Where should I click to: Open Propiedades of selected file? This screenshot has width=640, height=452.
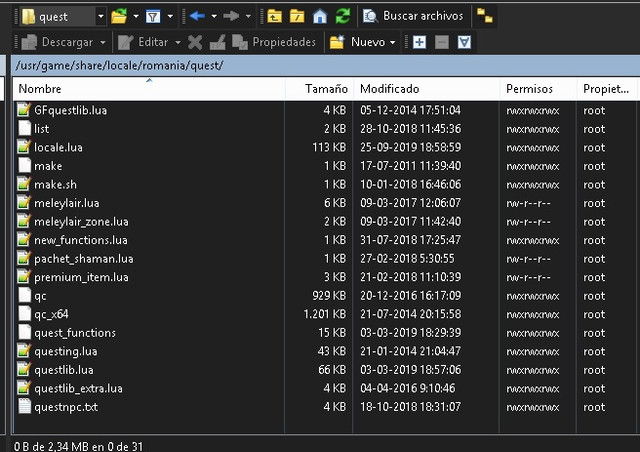click(274, 42)
